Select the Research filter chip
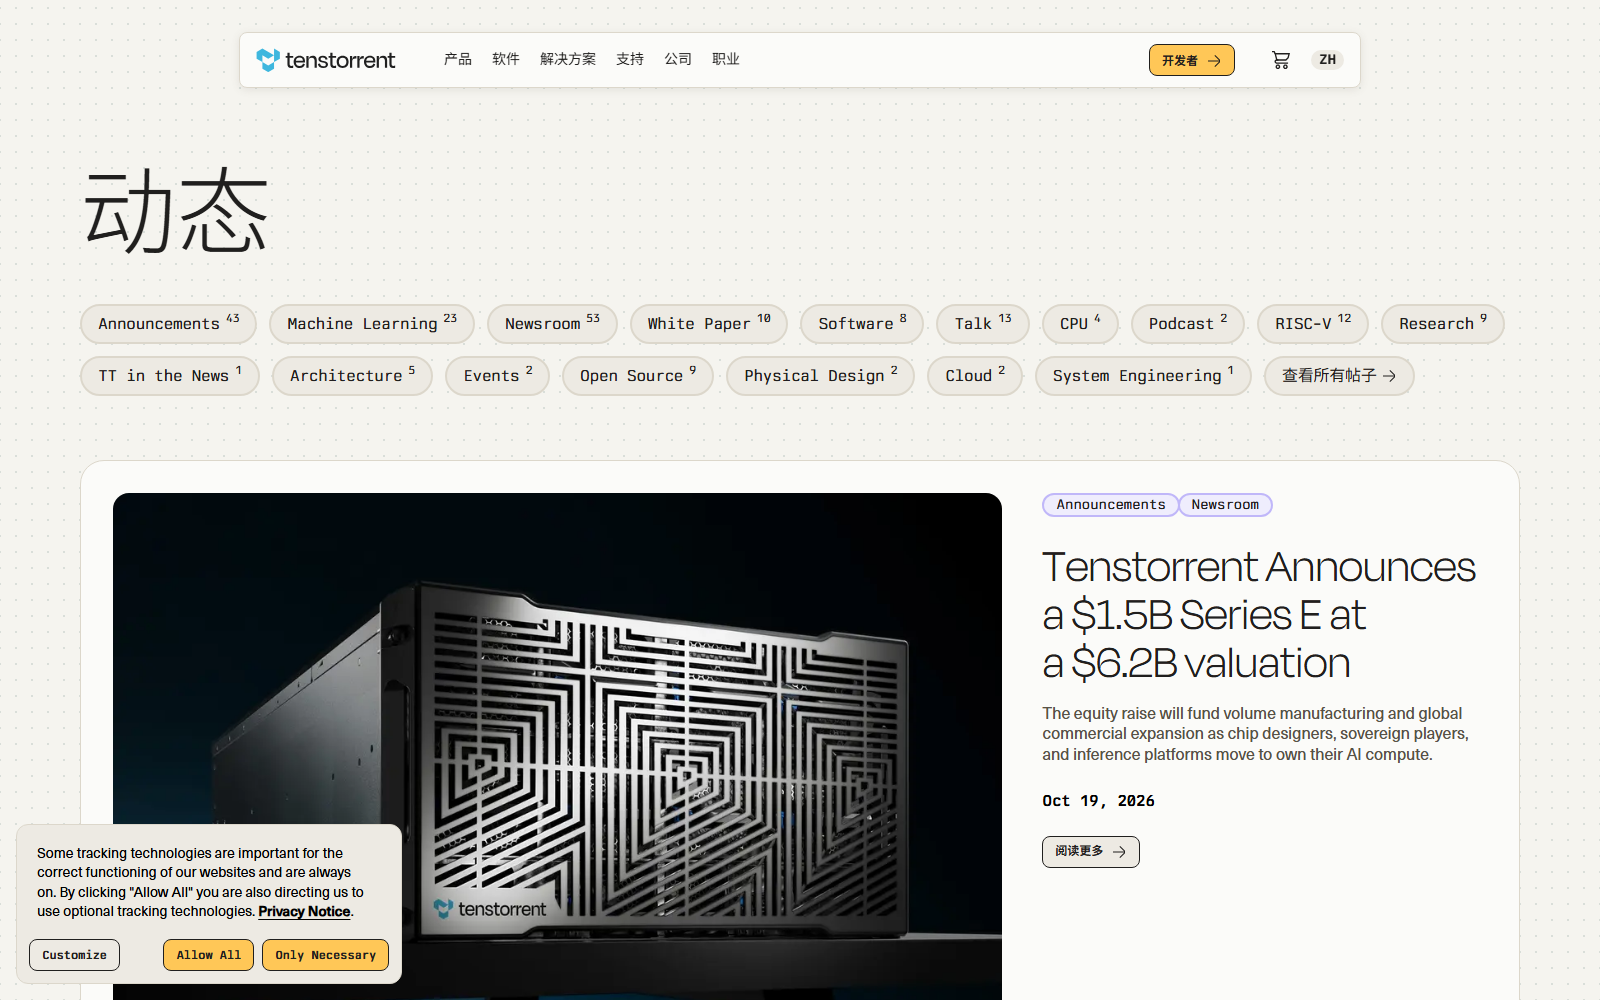The height and width of the screenshot is (1000, 1600). pyautogui.click(x=1443, y=324)
